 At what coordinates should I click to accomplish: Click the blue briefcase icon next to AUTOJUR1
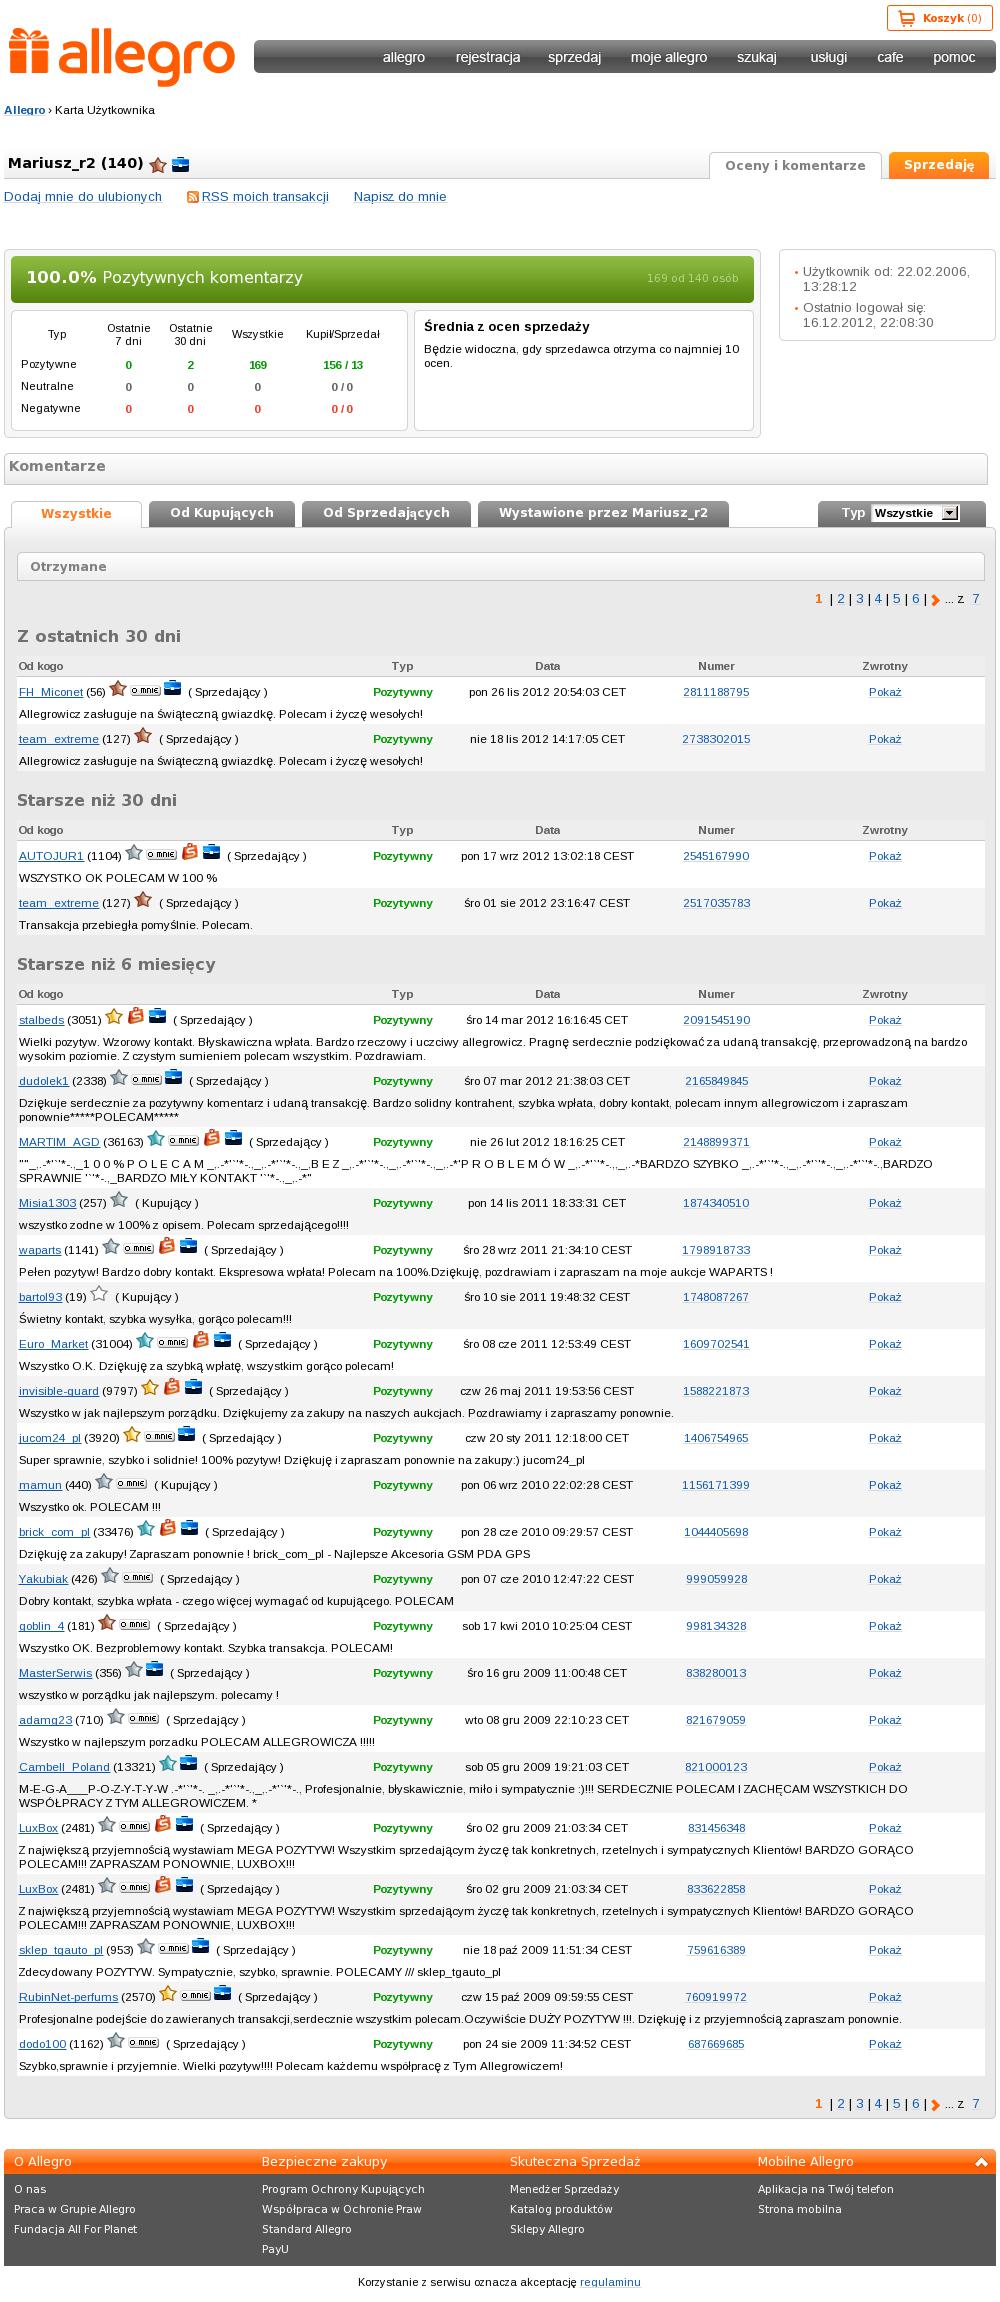[211, 852]
